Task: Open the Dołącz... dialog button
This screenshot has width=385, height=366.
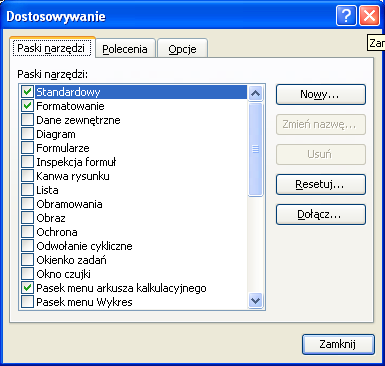Action: point(321,214)
